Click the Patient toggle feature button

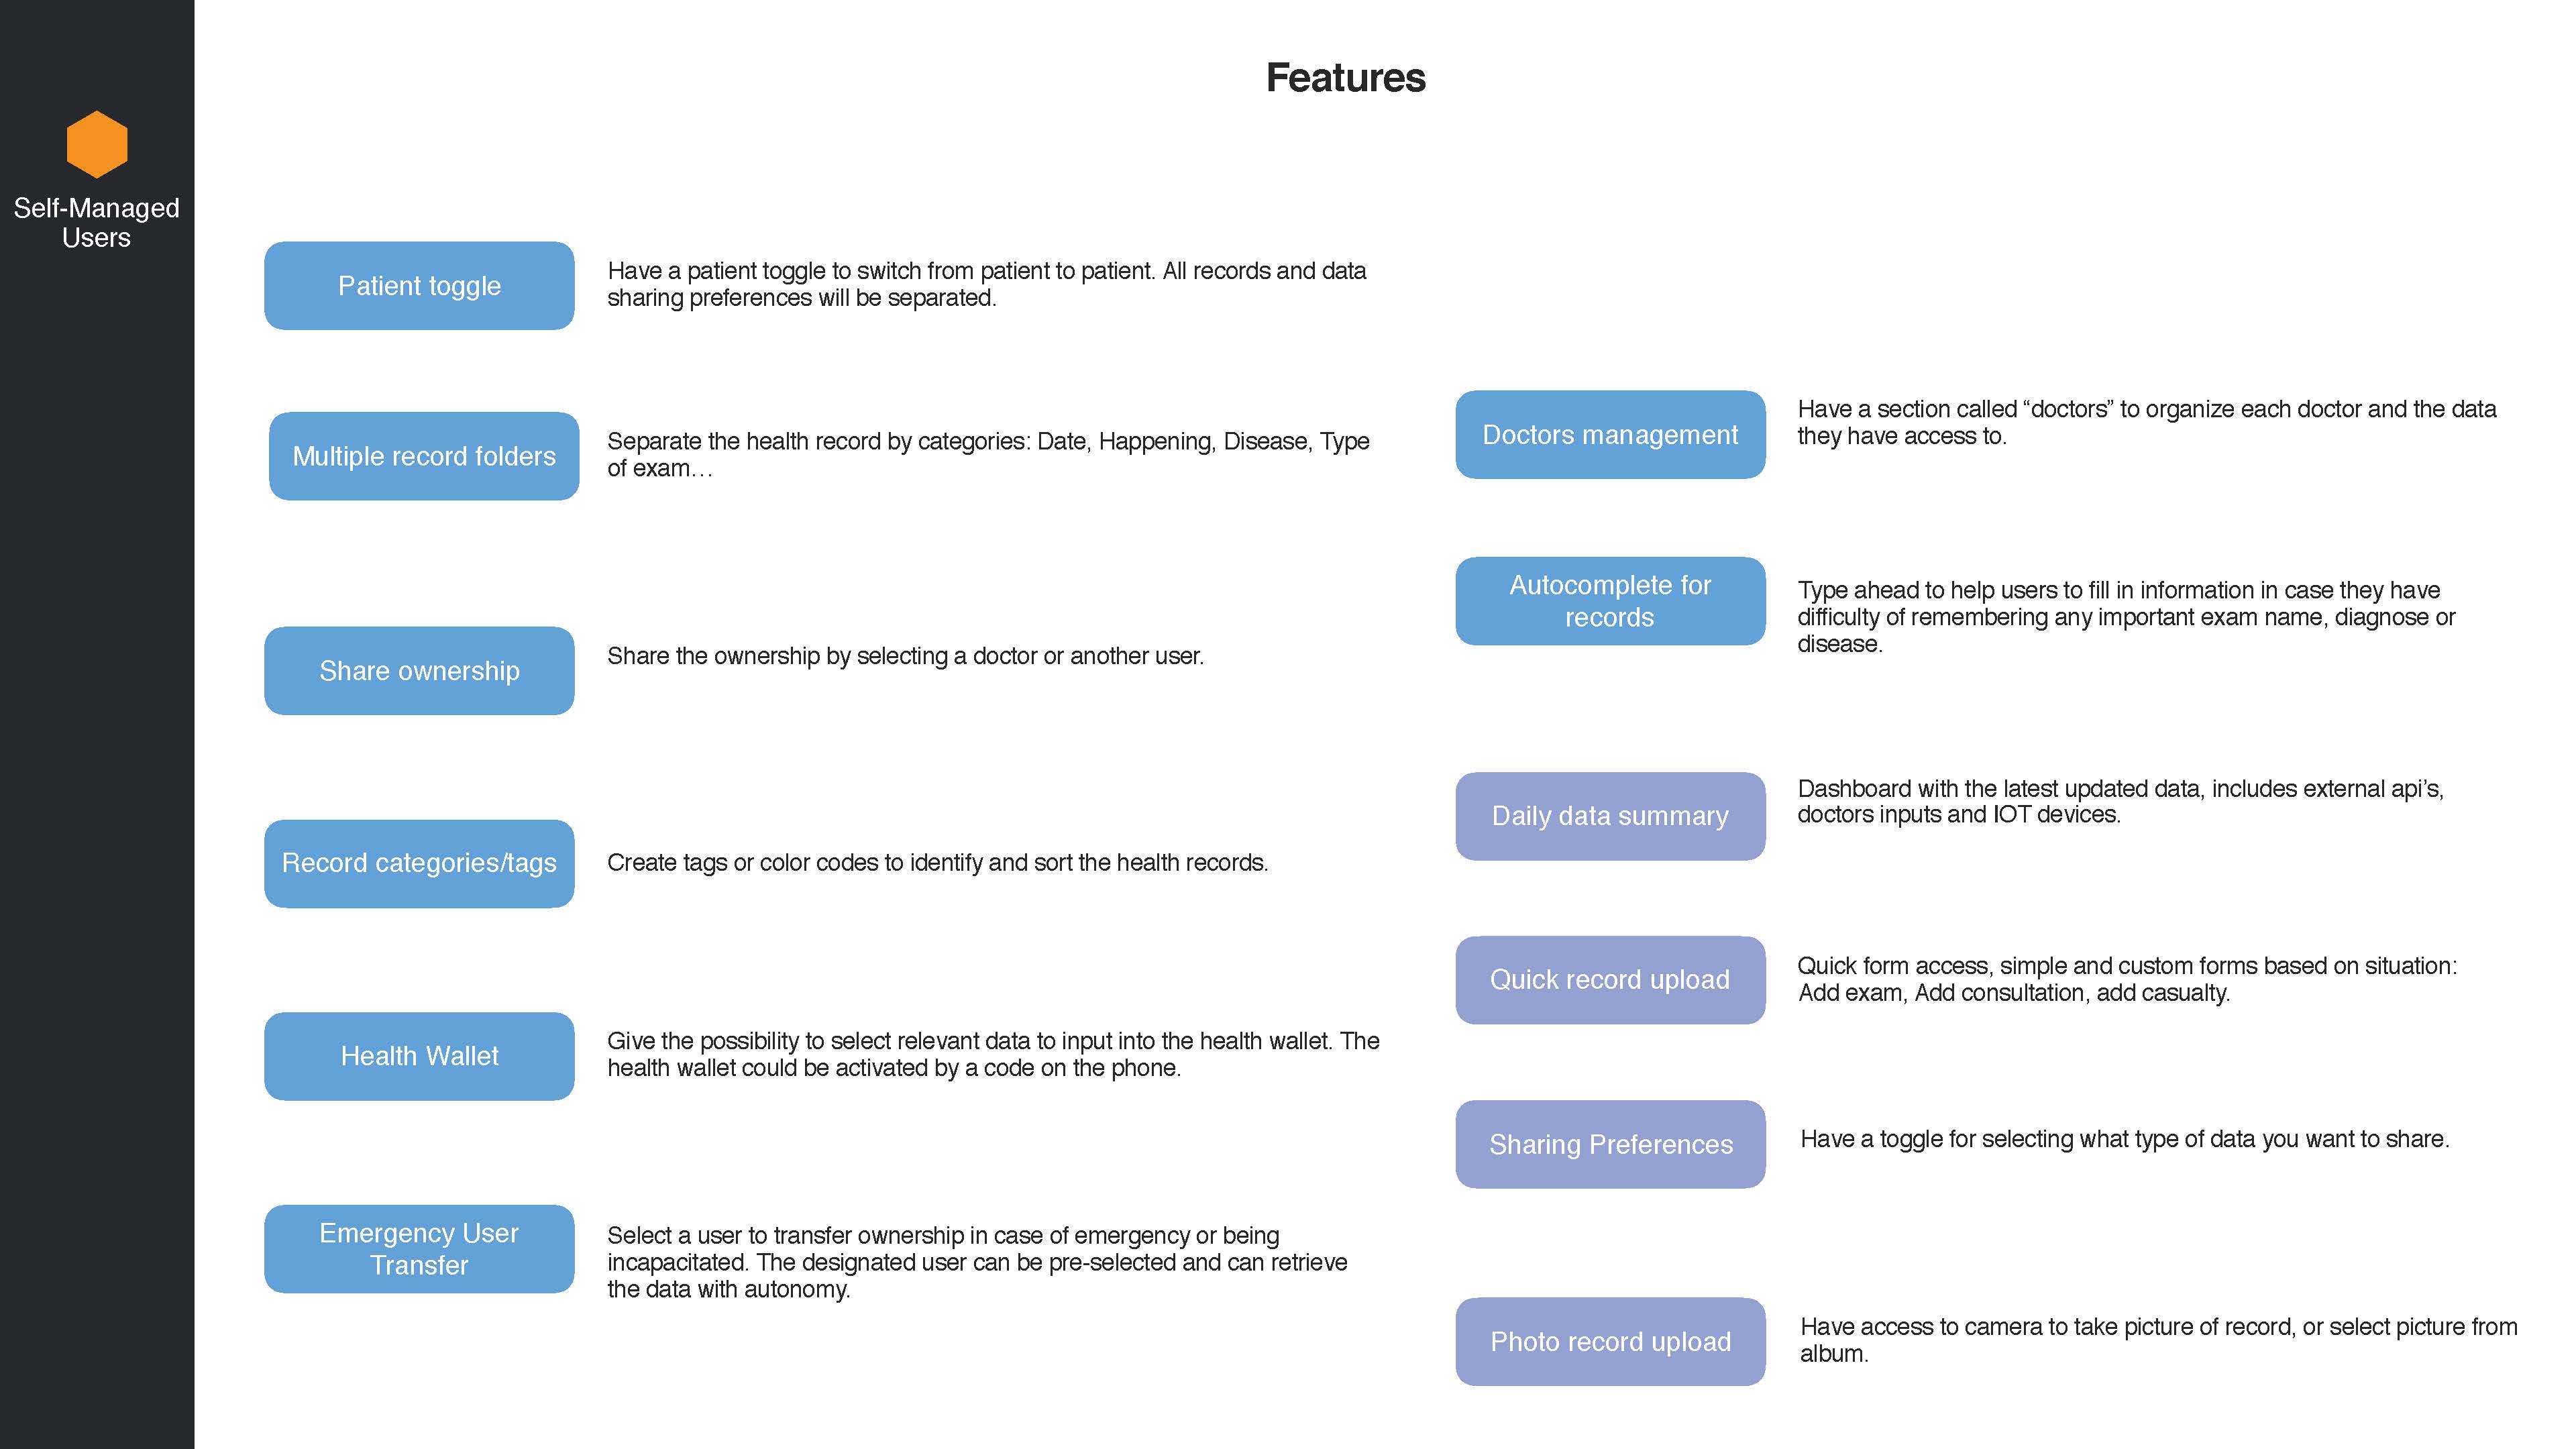pos(419,286)
